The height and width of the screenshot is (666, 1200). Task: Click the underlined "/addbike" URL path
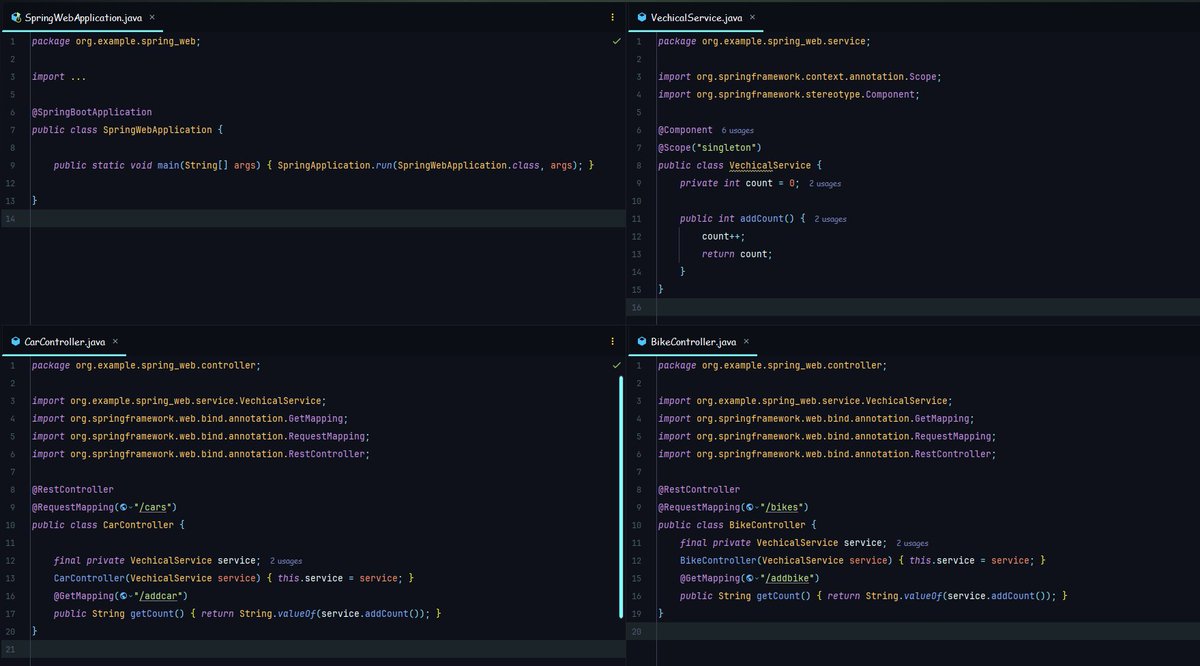point(787,578)
